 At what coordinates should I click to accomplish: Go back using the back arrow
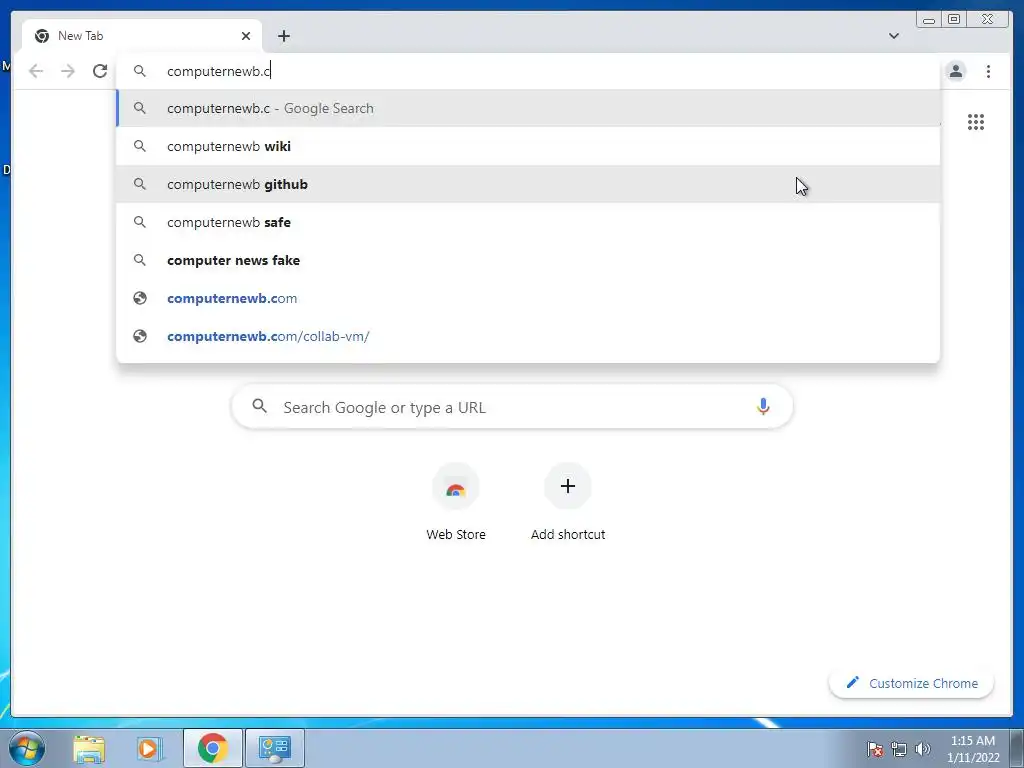click(x=36, y=71)
